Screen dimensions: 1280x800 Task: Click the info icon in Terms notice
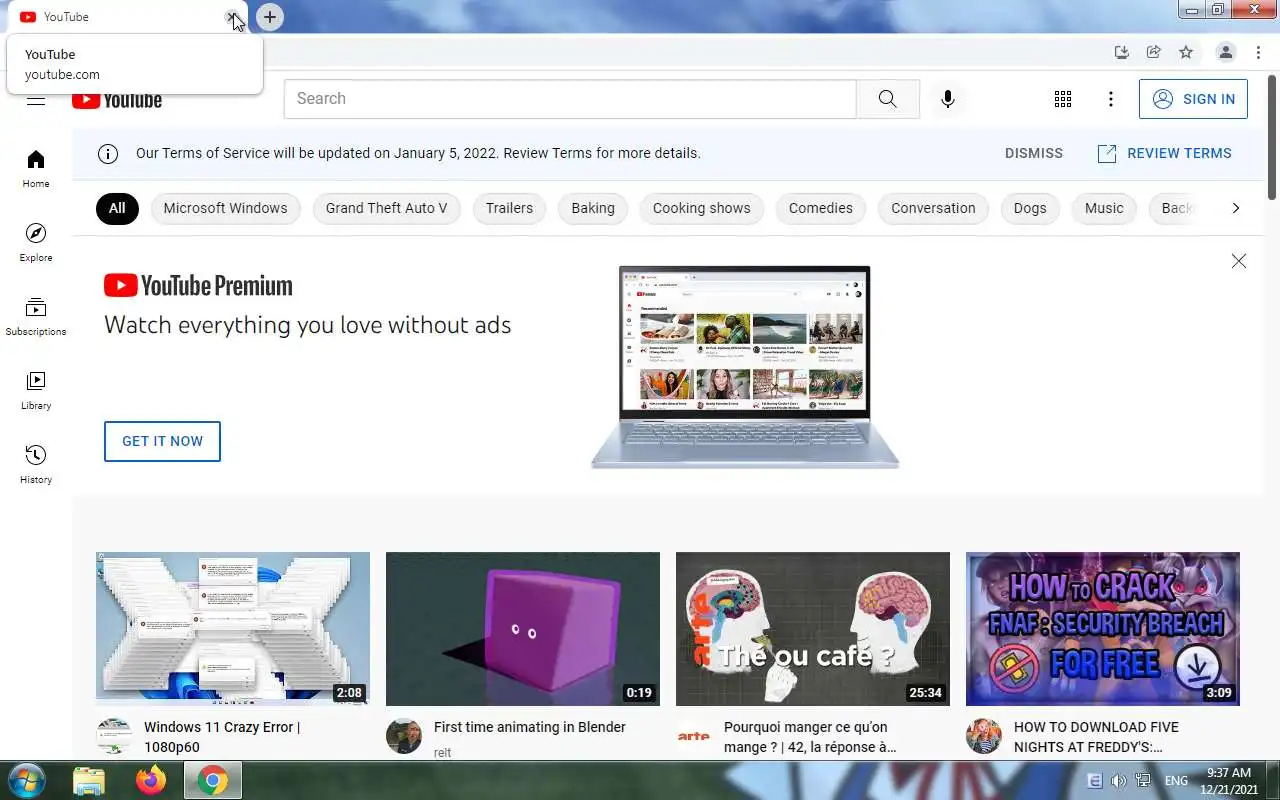click(108, 154)
